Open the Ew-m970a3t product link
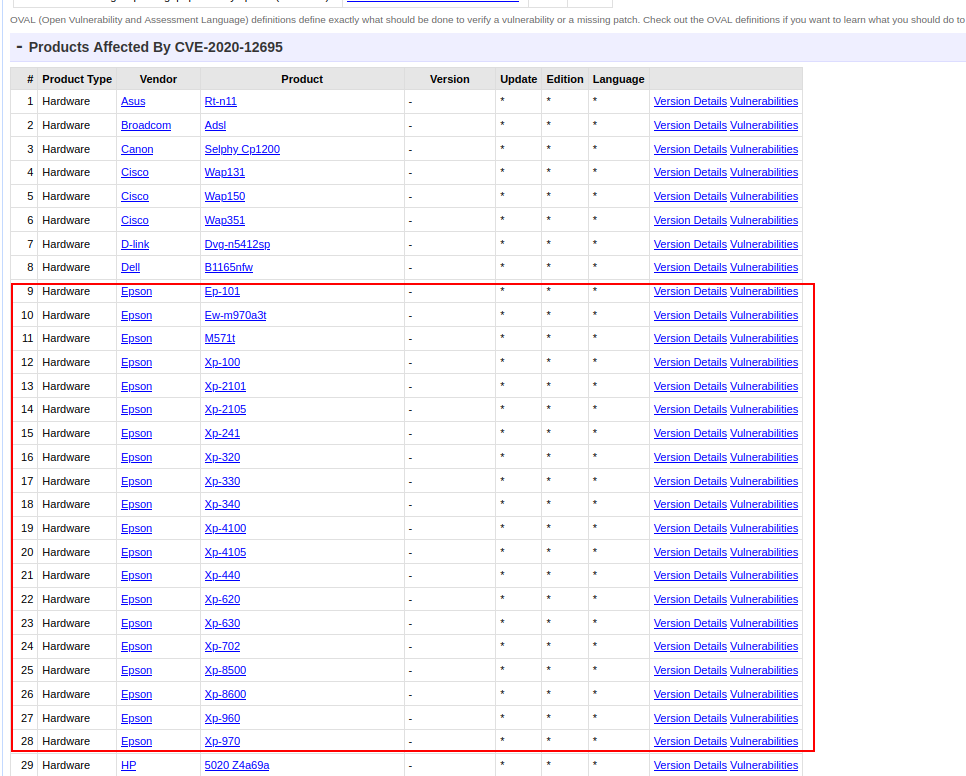This screenshot has height=776, width=966. pyautogui.click(x=235, y=316)
